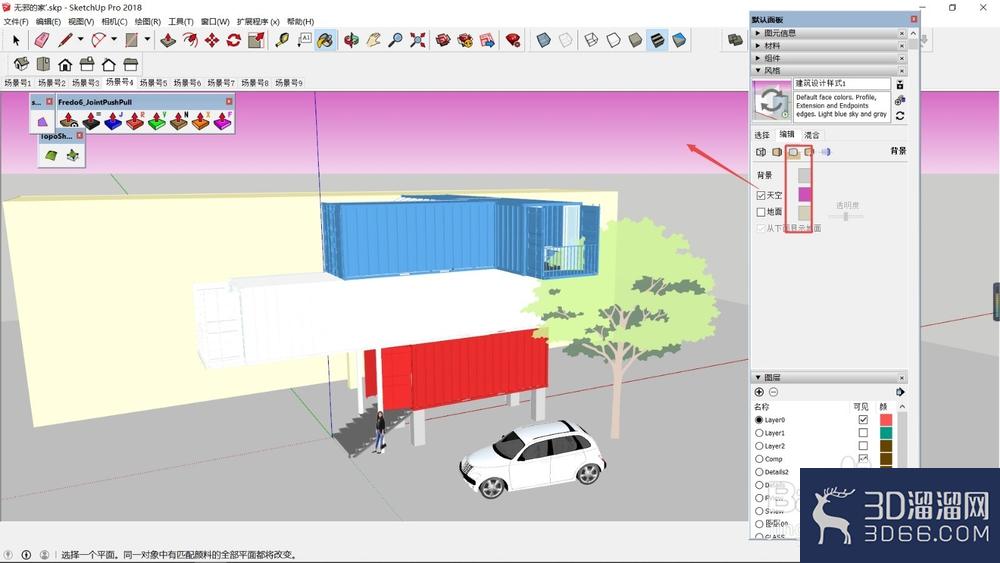Open the 相机(C) menu
The width and height of the screenshot is (1000, 563).
click(x=114, y=21)
